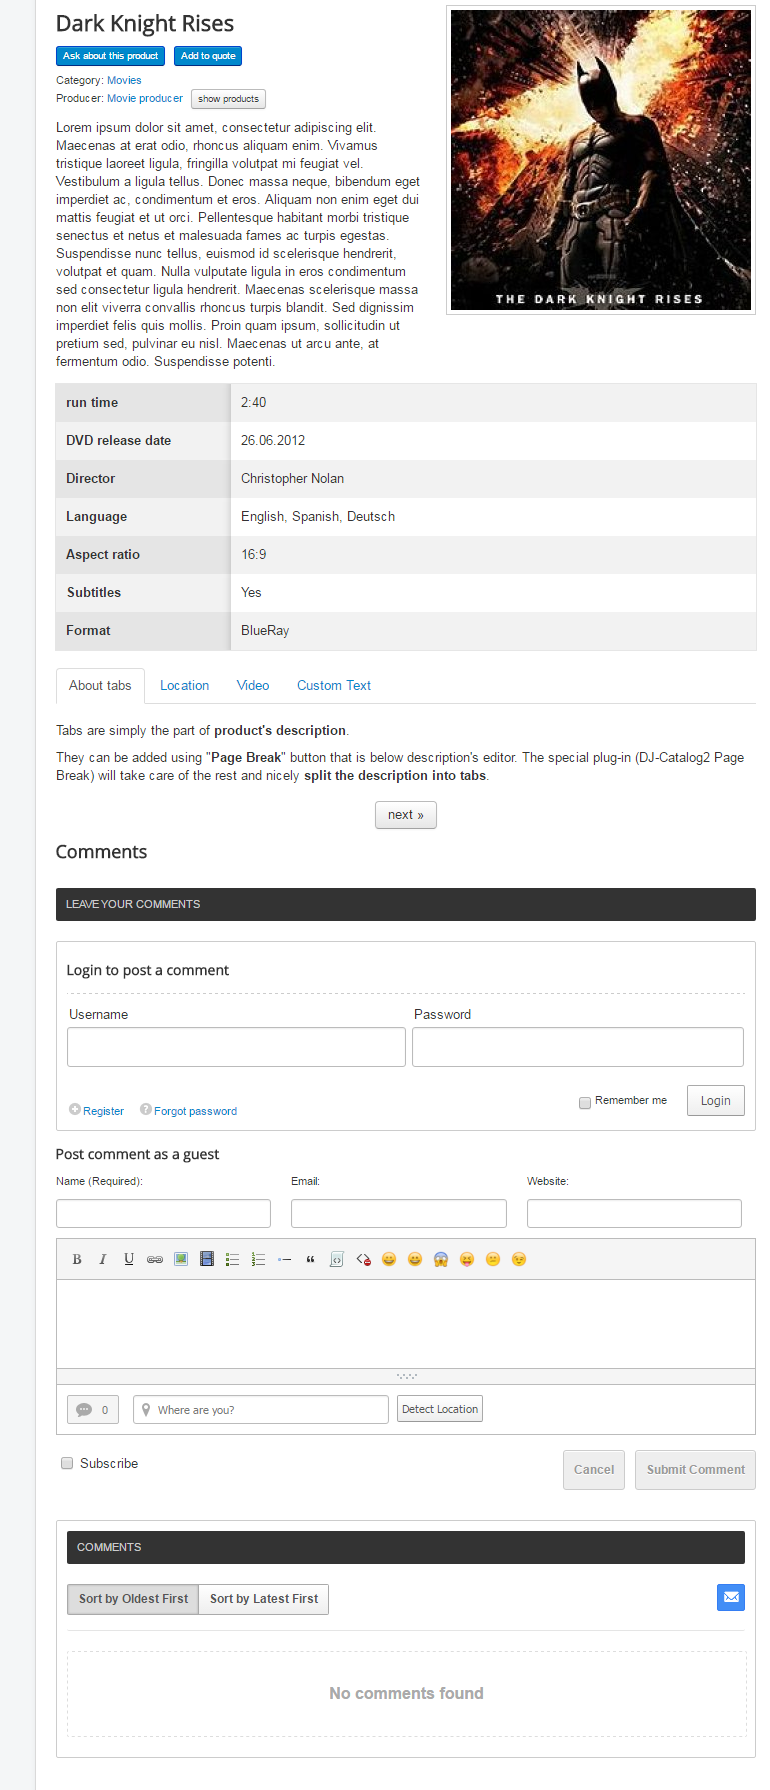The width and height of the screenshot is (770, 1790).
Task: Click the Dark Knight Rises title
Action: [x=145, y=24]
